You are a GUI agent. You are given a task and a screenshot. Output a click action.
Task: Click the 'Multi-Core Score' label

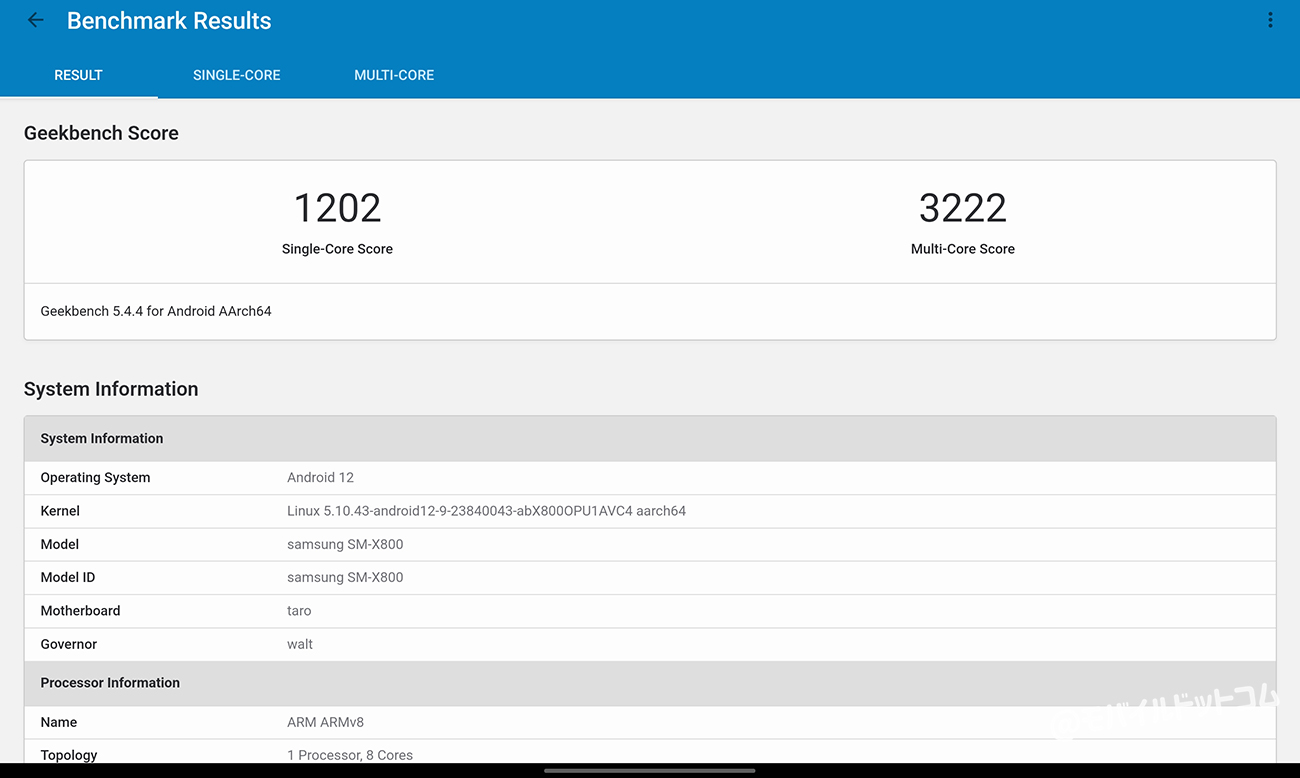[963, 249]
